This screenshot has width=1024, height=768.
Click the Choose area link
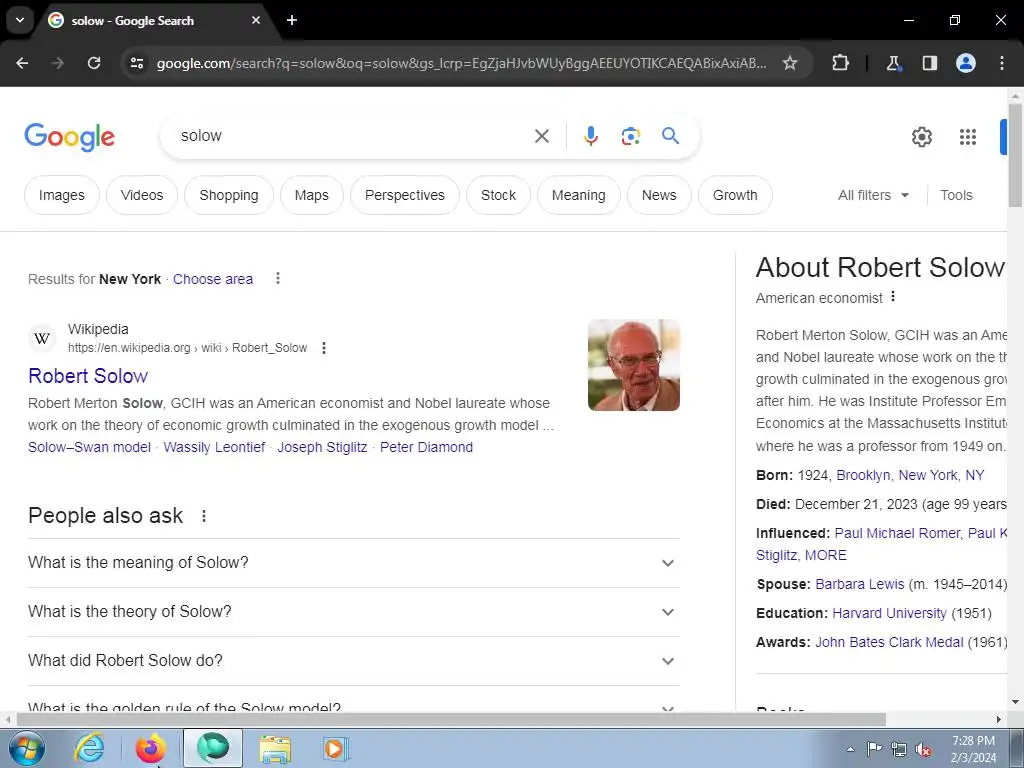pyautogui.click(x=213, y=279)
